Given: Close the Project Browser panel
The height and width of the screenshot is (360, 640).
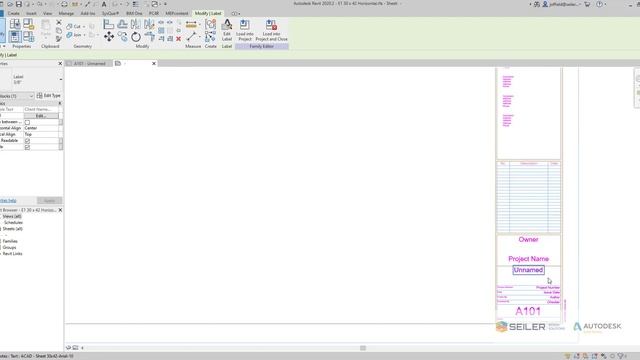Looking at the screenshot, I should point(60,210).
